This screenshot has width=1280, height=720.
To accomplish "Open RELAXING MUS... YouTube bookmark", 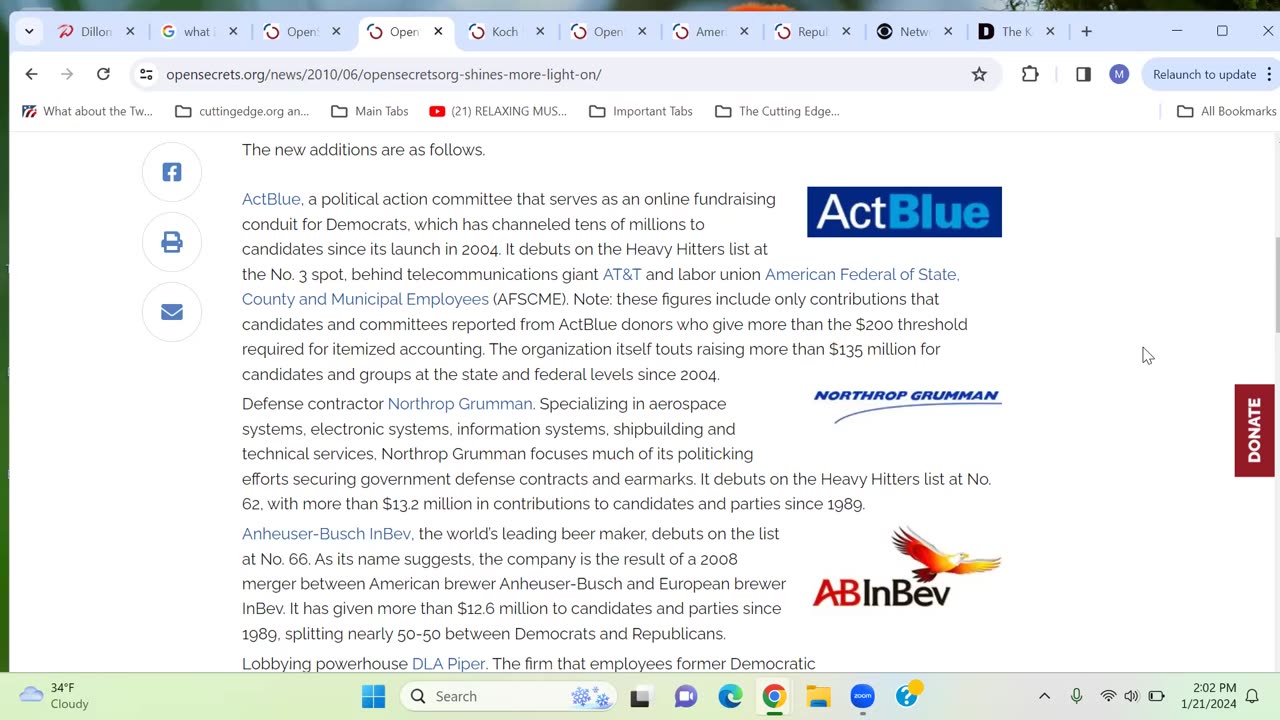I will [x=497, y=111].
